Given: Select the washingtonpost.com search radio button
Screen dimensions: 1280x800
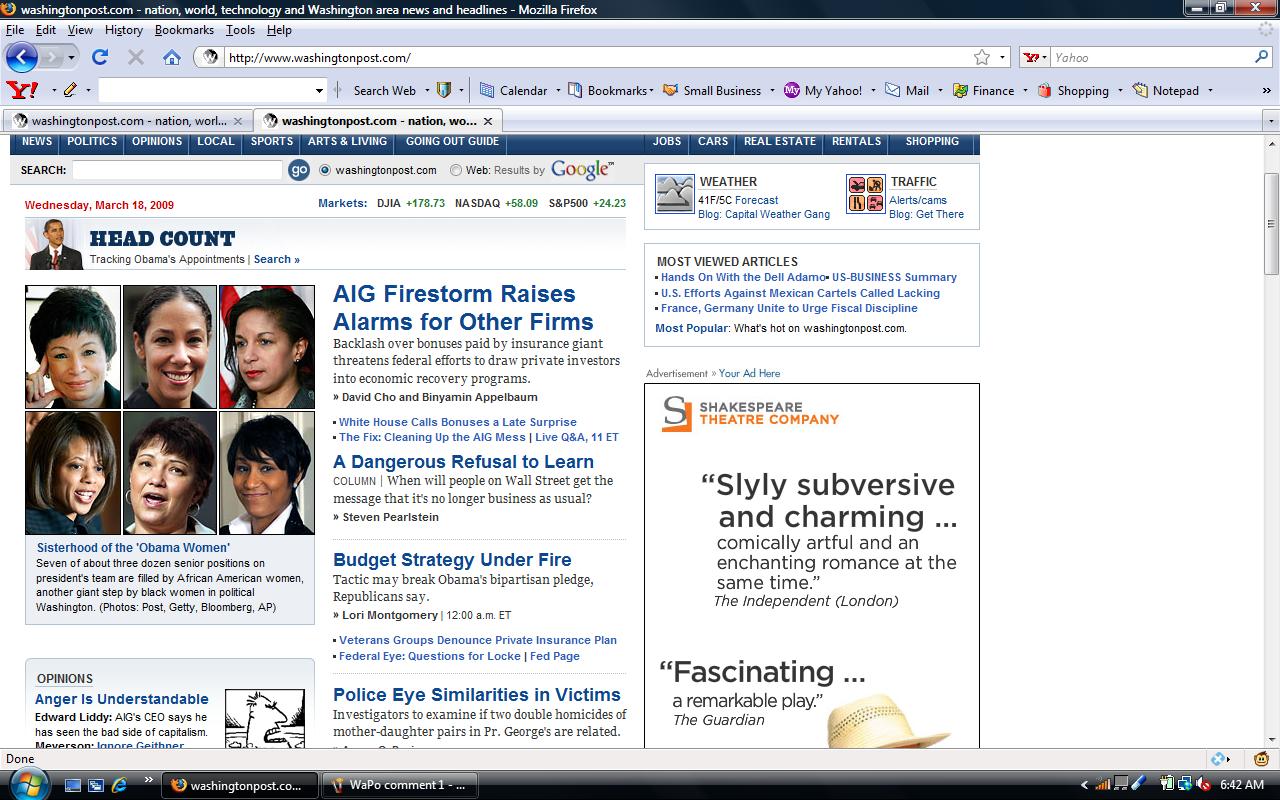Looking at the screenshot, I should coord(325,170).
